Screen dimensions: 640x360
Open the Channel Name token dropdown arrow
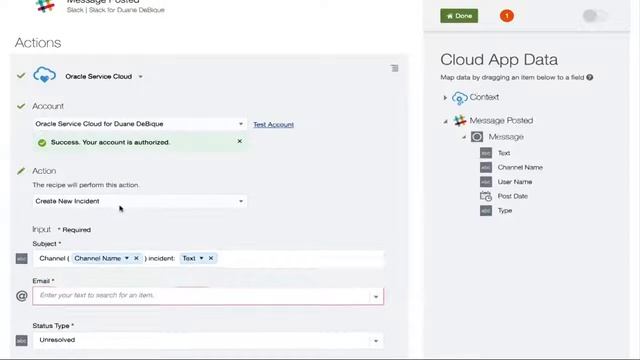(x=127, y=258)
